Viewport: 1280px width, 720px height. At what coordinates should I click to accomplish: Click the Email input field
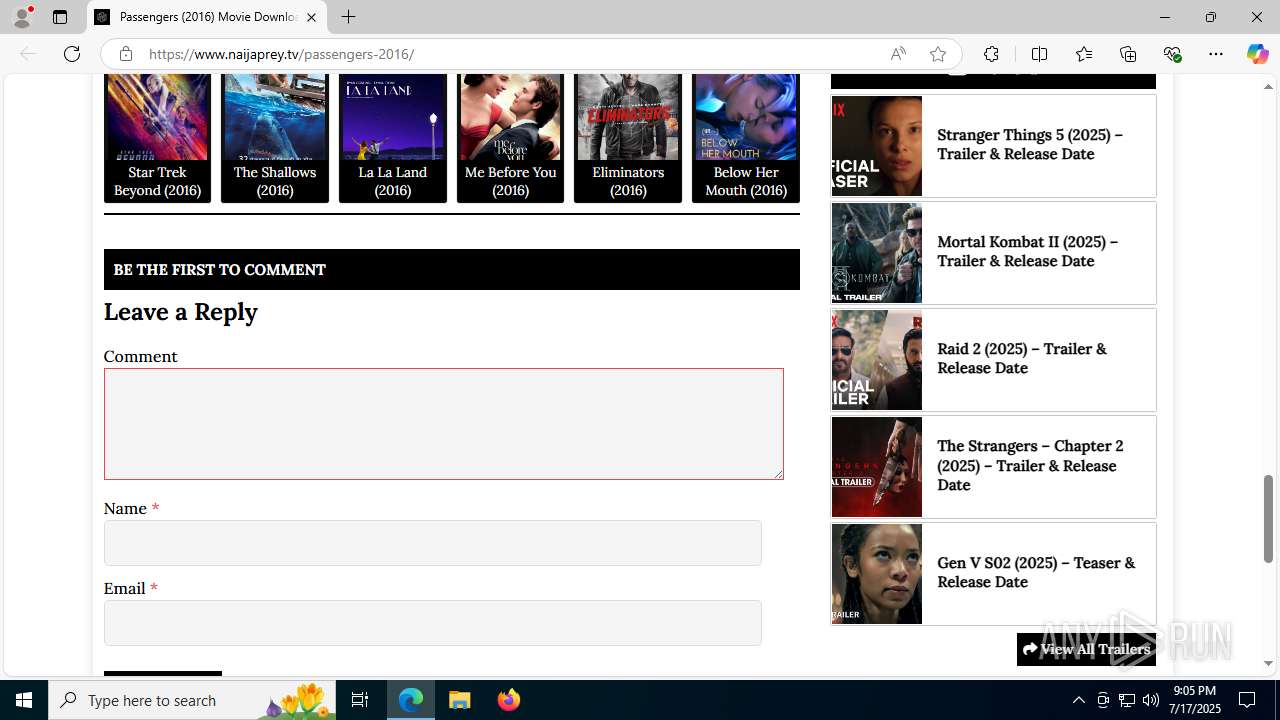click(433, 623)
